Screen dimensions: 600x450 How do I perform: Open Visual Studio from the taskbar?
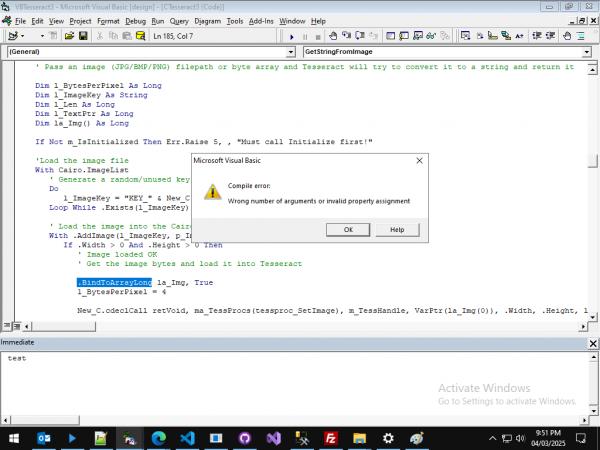pyautogui.click(x=274, y=438)
